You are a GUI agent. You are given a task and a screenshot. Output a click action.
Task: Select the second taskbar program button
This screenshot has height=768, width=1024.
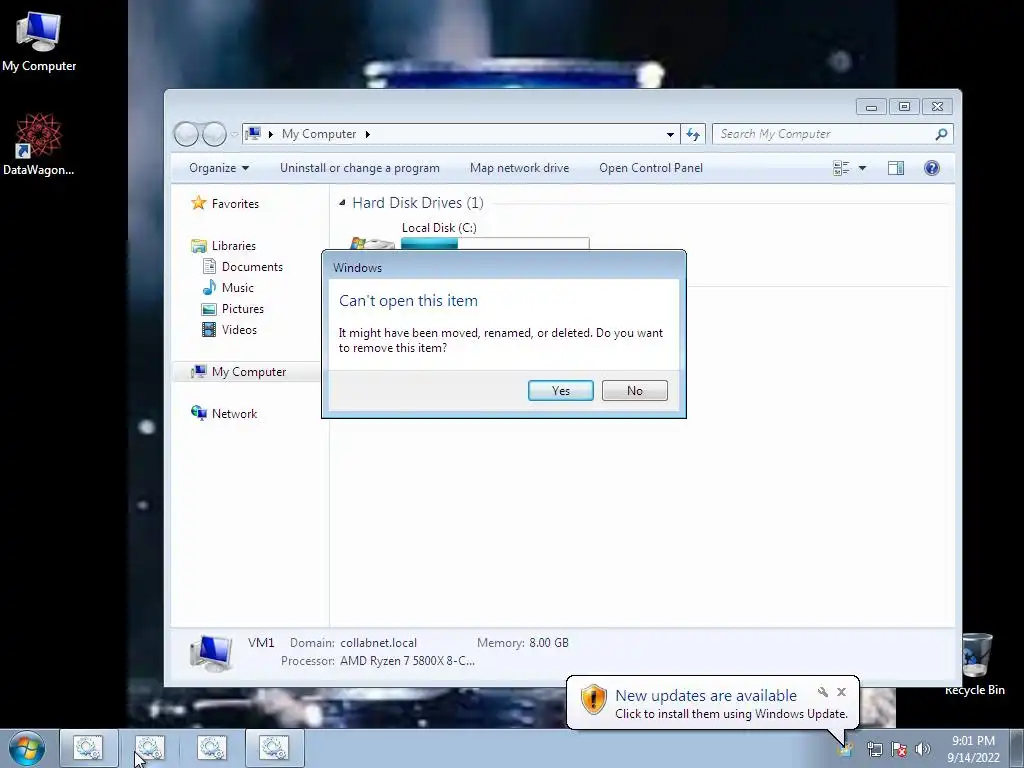pyautogui.click(x=150, y=748)
